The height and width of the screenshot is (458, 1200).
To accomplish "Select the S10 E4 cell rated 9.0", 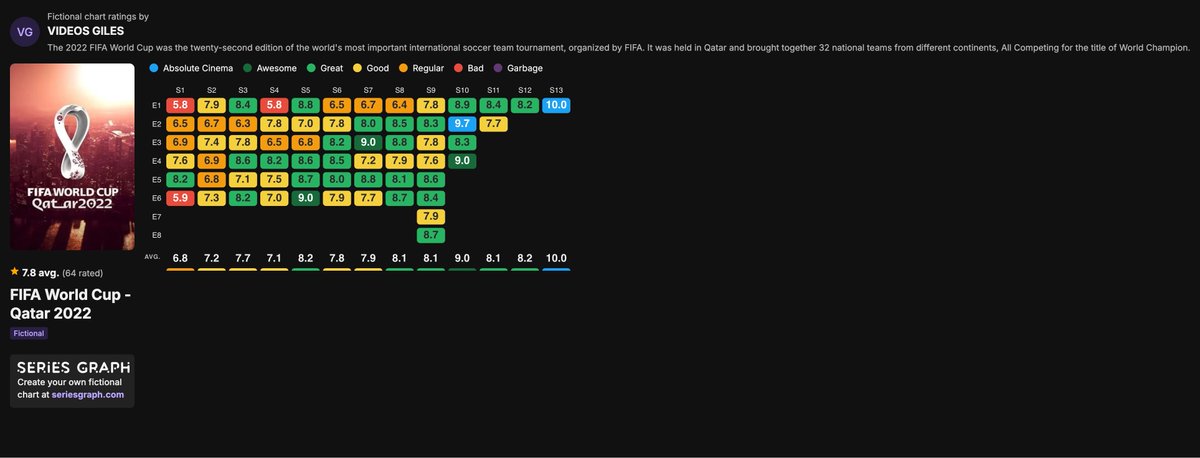I will [462, 160].
